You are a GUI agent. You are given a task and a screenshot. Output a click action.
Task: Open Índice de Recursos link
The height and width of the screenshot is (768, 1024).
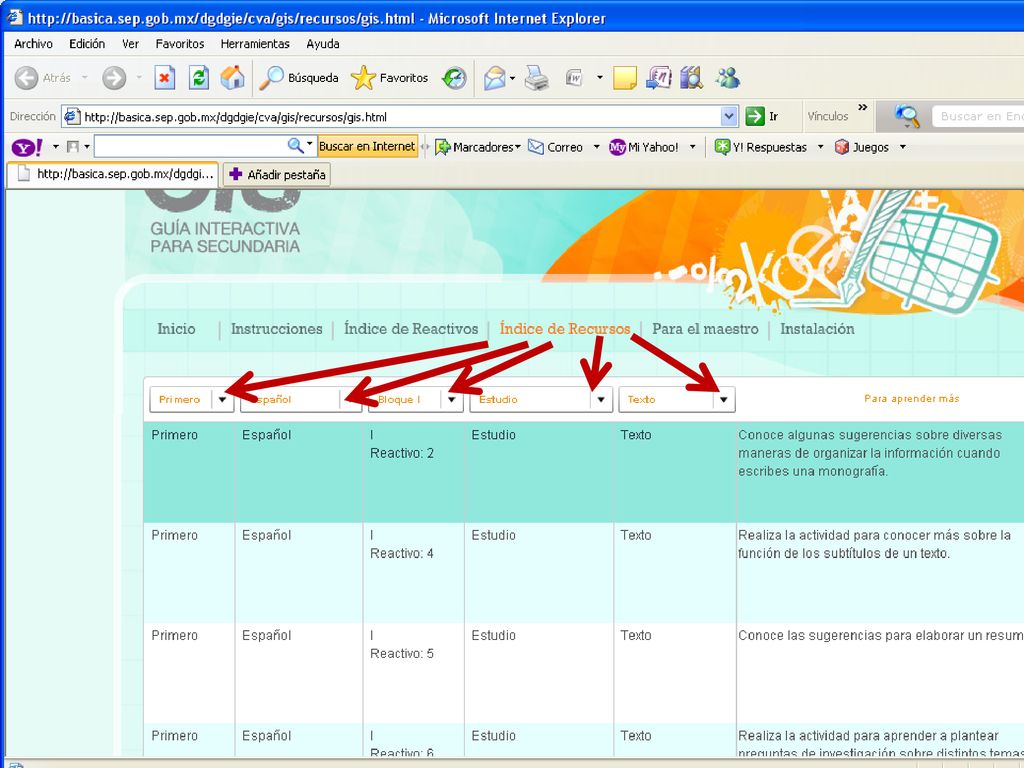(x=565, y=328)
